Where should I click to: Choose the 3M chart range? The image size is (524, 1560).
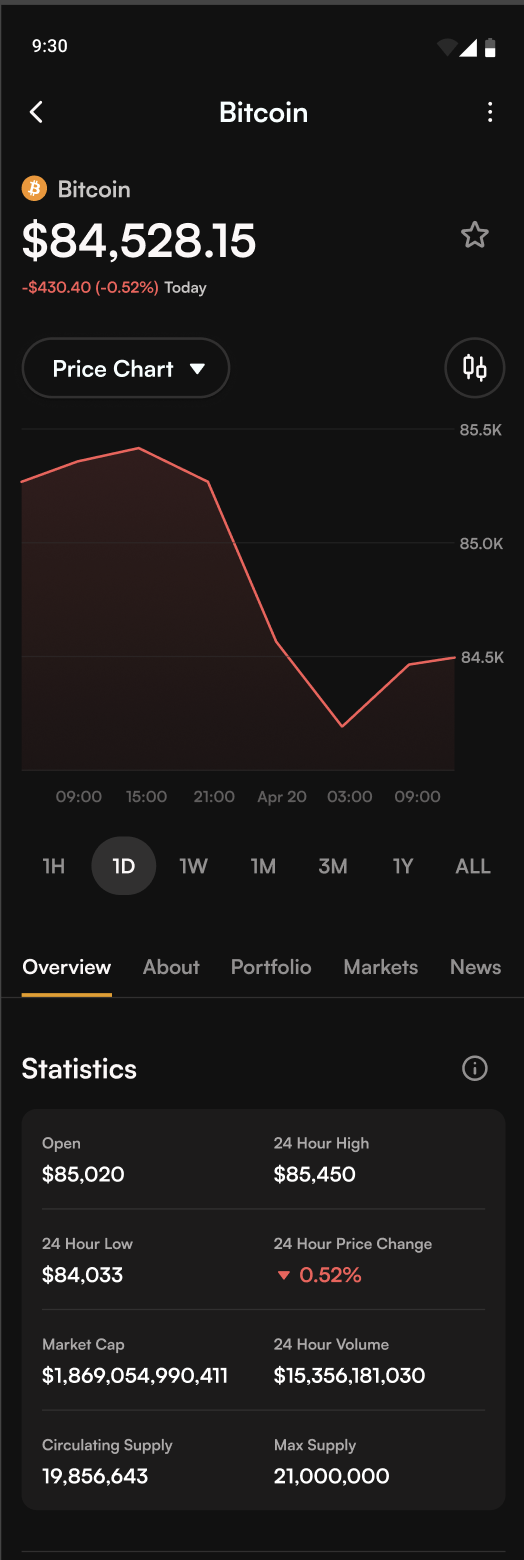[333, 866]
